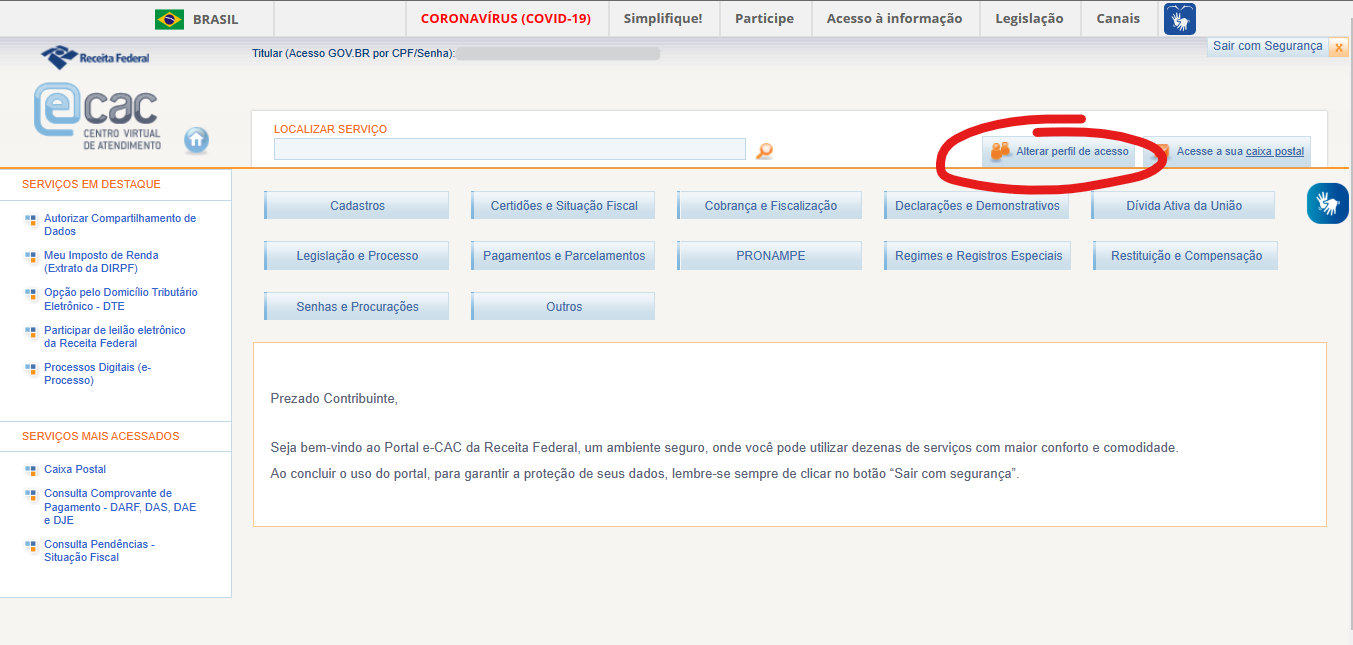Image resolution: width=1353 pixels, height=645 pixels.
Task: Open the PRONAMPE menu
Action: (770, 255)
